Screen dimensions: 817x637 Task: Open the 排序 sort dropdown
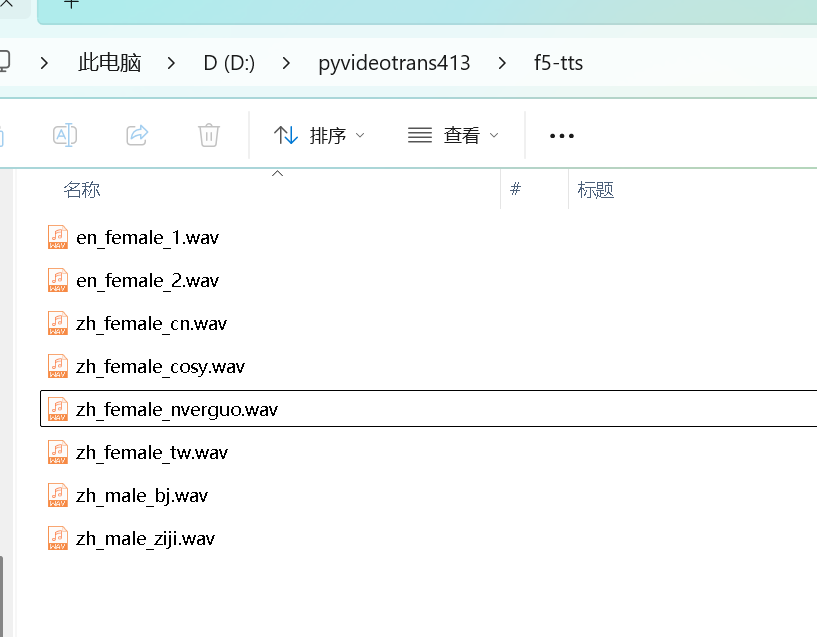click(319, 135)
